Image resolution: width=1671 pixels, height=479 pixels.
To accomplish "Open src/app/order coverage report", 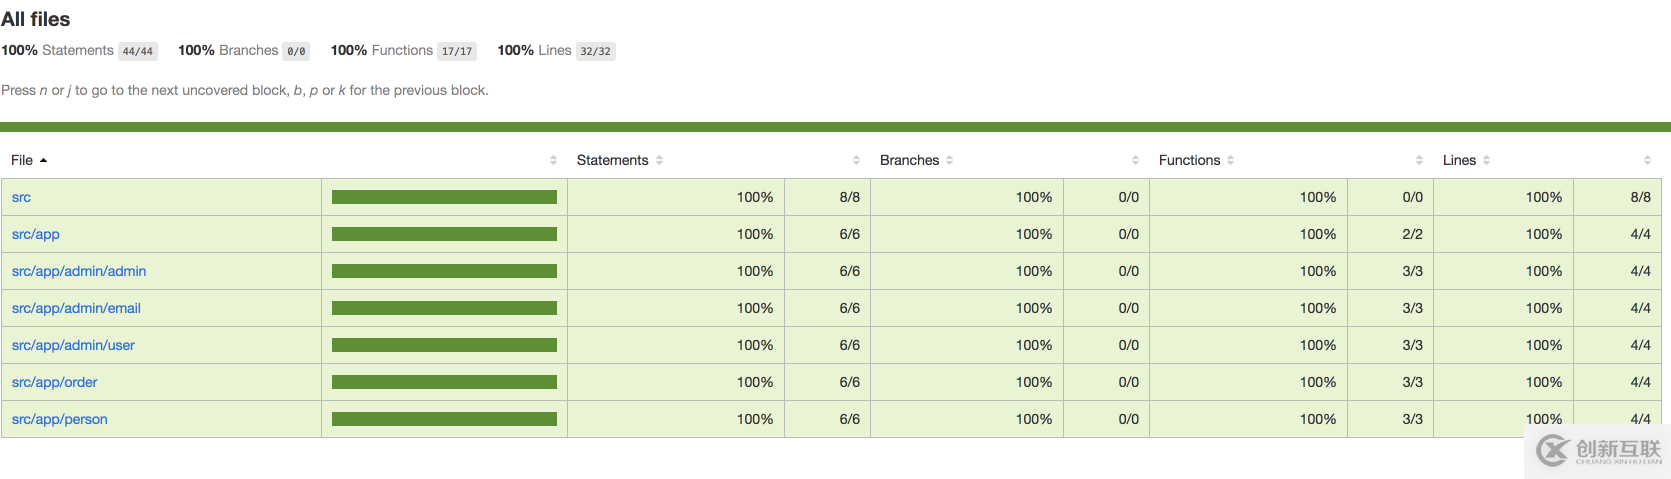I will (55, 382).
